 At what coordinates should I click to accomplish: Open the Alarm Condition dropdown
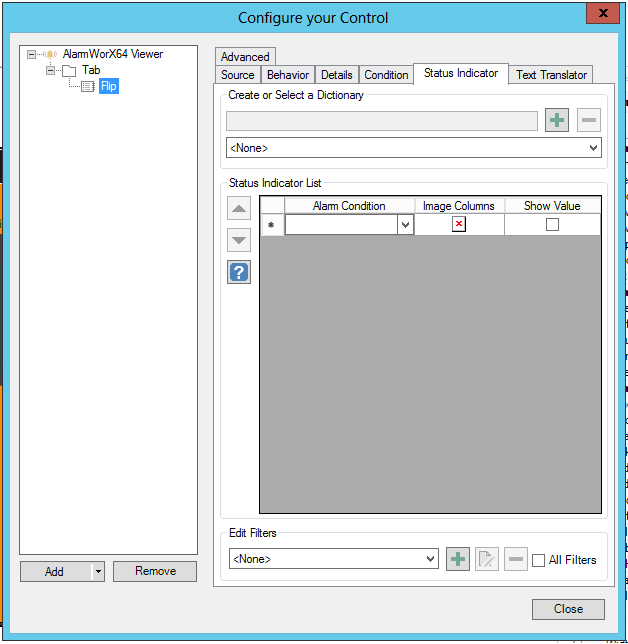405,226
